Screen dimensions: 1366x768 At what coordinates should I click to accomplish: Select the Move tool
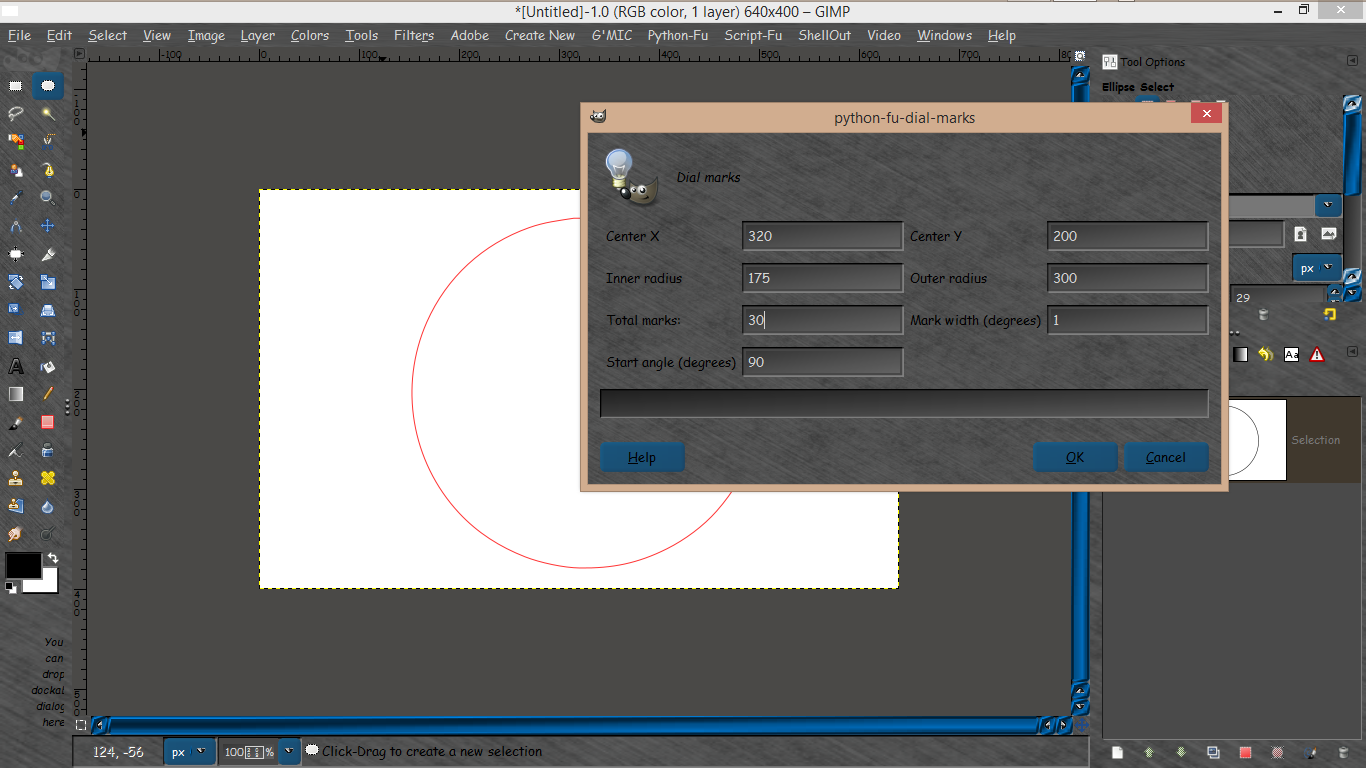[47, 226]
